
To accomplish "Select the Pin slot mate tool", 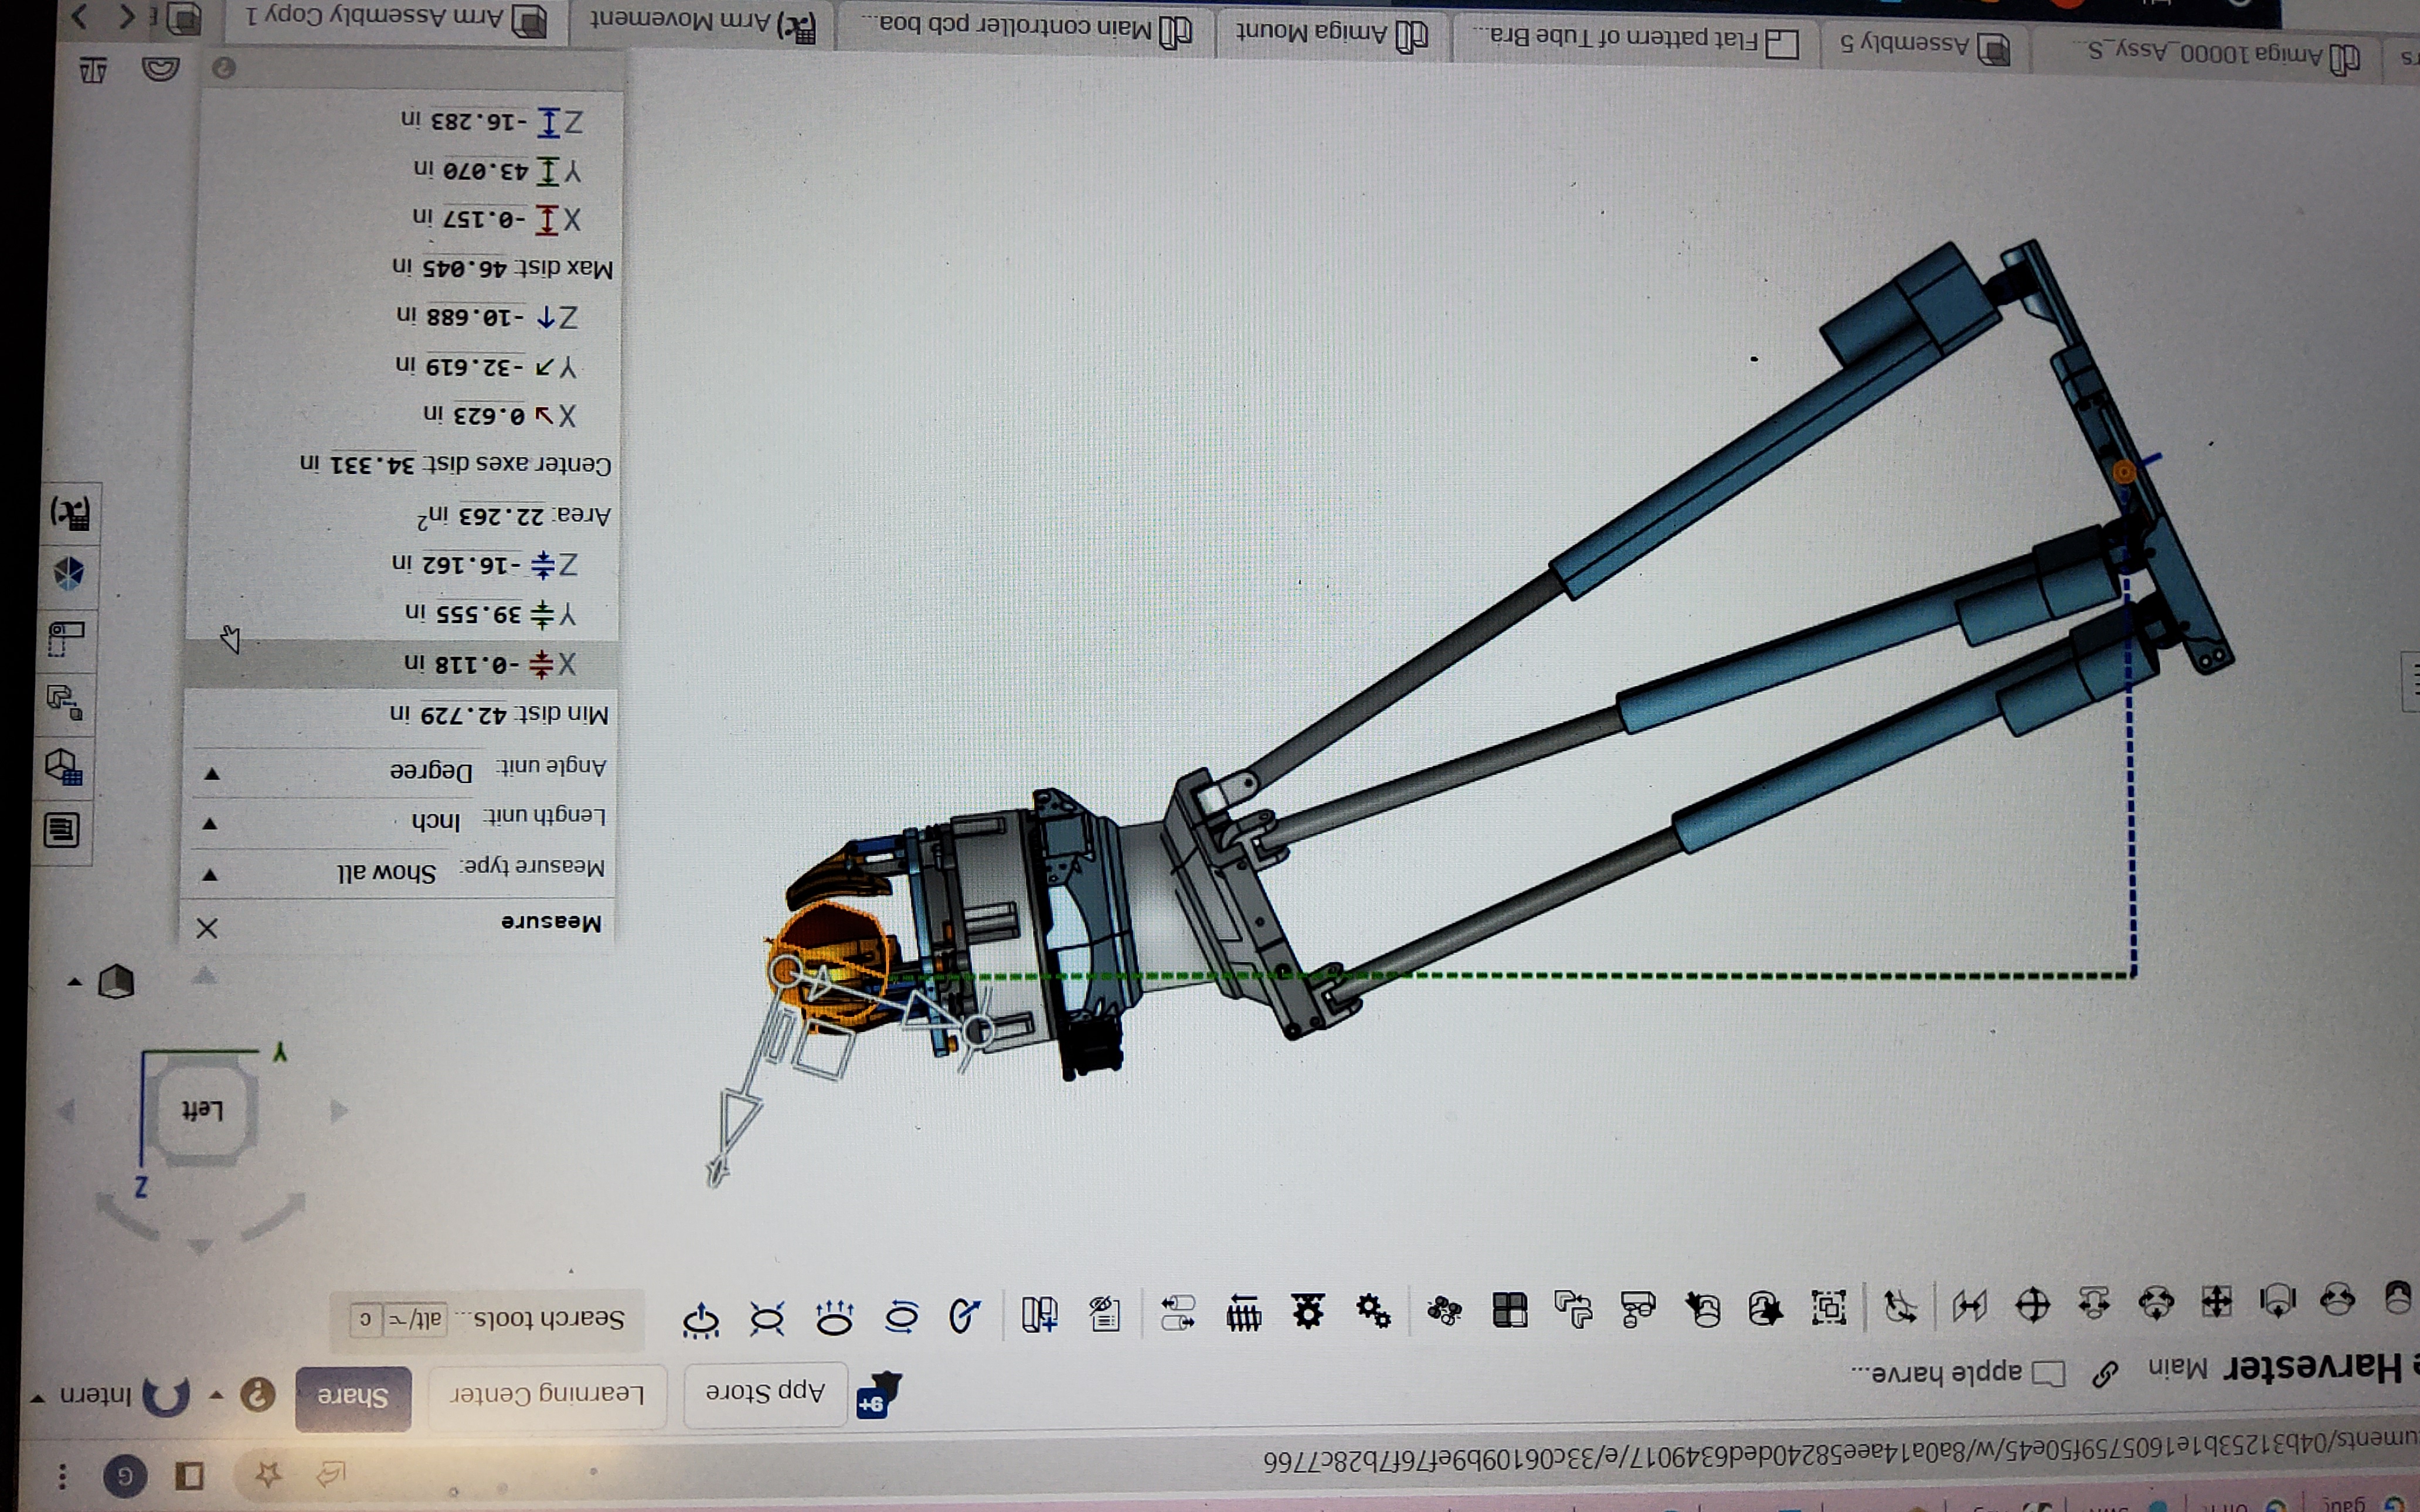I will 2094,1302.
